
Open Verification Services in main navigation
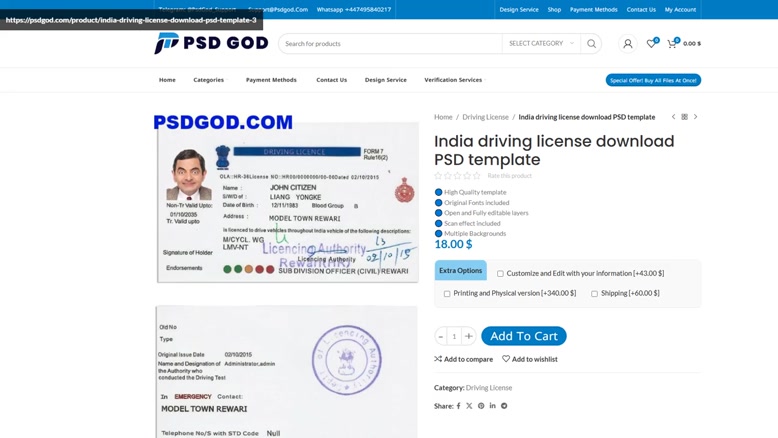pyautogui.click(x=453, y=80)
